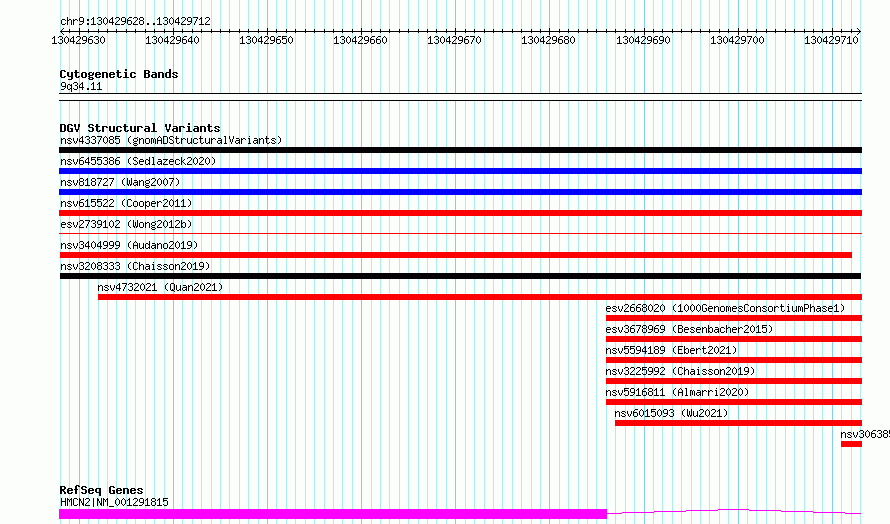Select the RefSeq Genes track title
Screen dimensions: 890x524
click(101, 490)
